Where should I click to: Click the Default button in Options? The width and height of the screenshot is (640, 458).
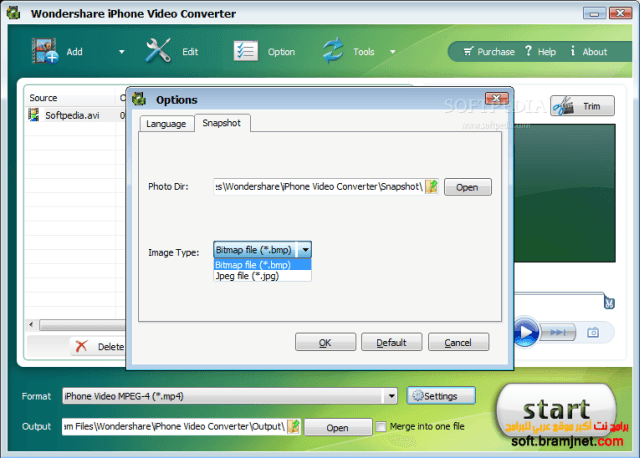tap(391, 342)
